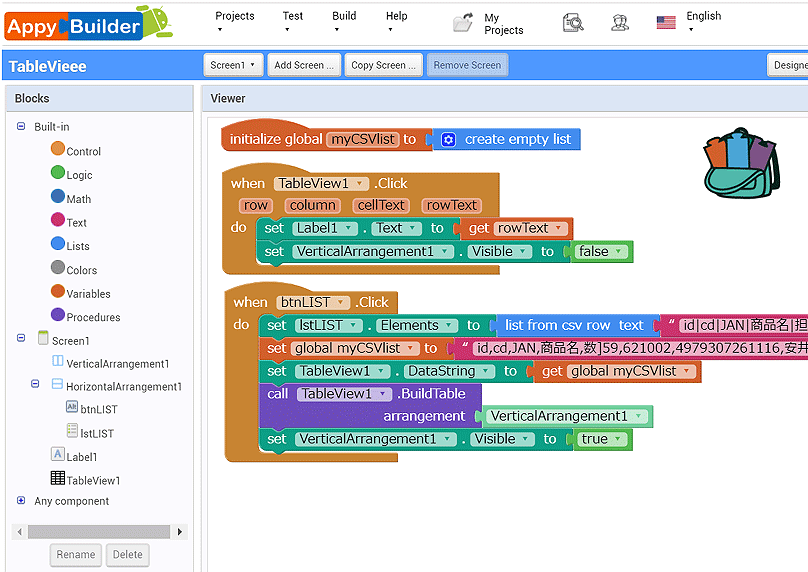
Task: Click the lstLIST listview icon in tree
Action: (72, 431)
